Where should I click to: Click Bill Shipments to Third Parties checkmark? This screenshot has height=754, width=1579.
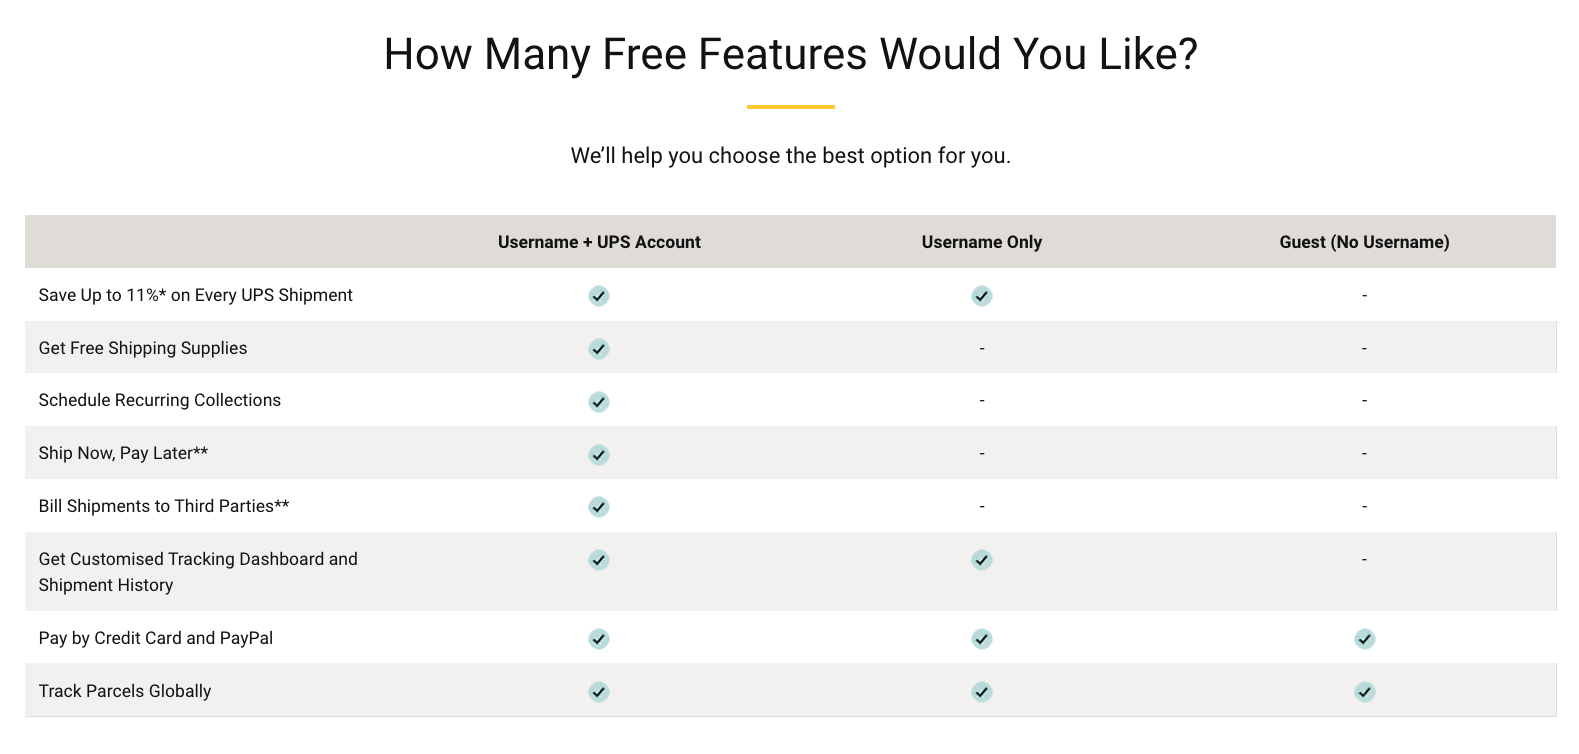pos(599,507)
